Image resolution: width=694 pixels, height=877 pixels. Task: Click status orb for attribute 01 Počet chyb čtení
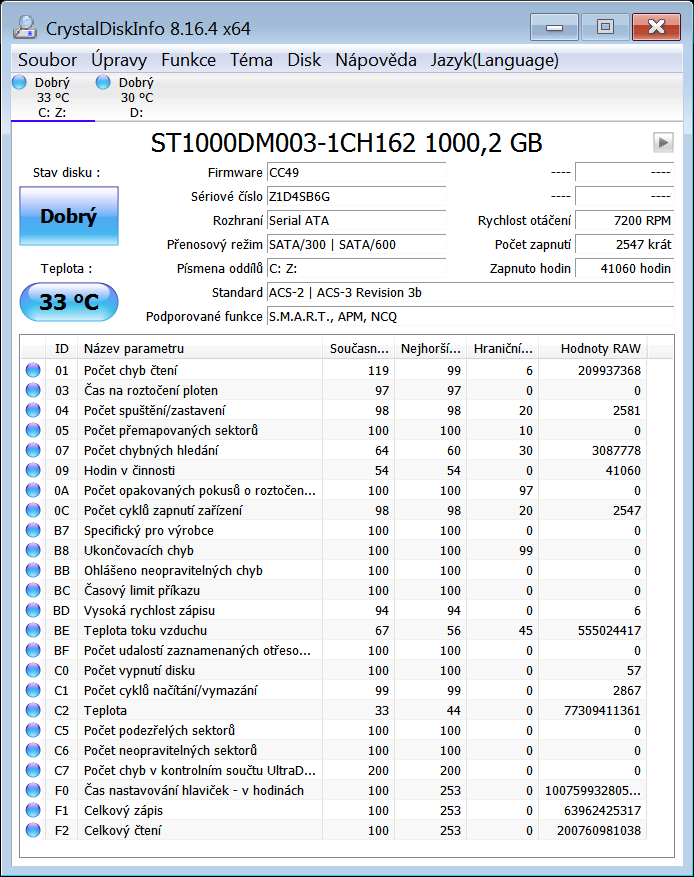[x=33, y=370]
